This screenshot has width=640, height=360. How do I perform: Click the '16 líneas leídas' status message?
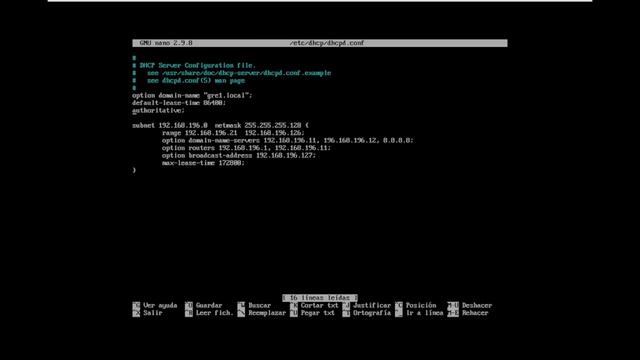tap(320, 298)
